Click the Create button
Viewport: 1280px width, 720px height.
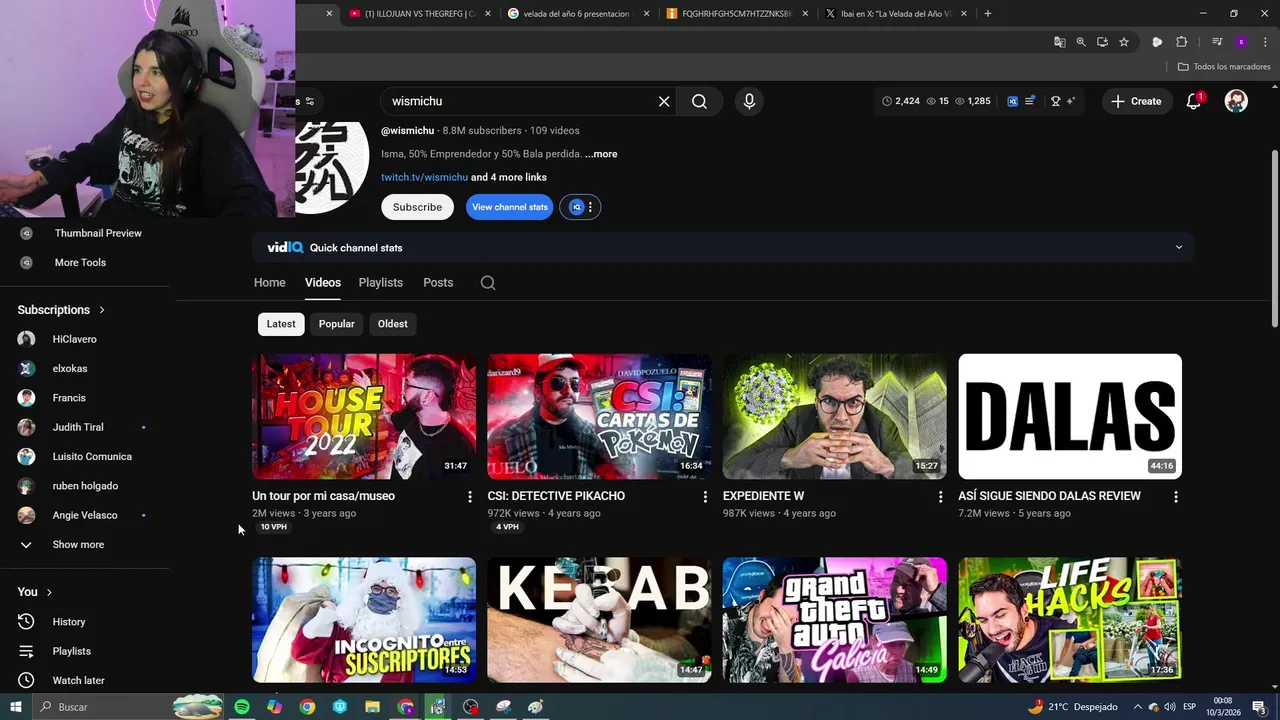point(1136,101)
